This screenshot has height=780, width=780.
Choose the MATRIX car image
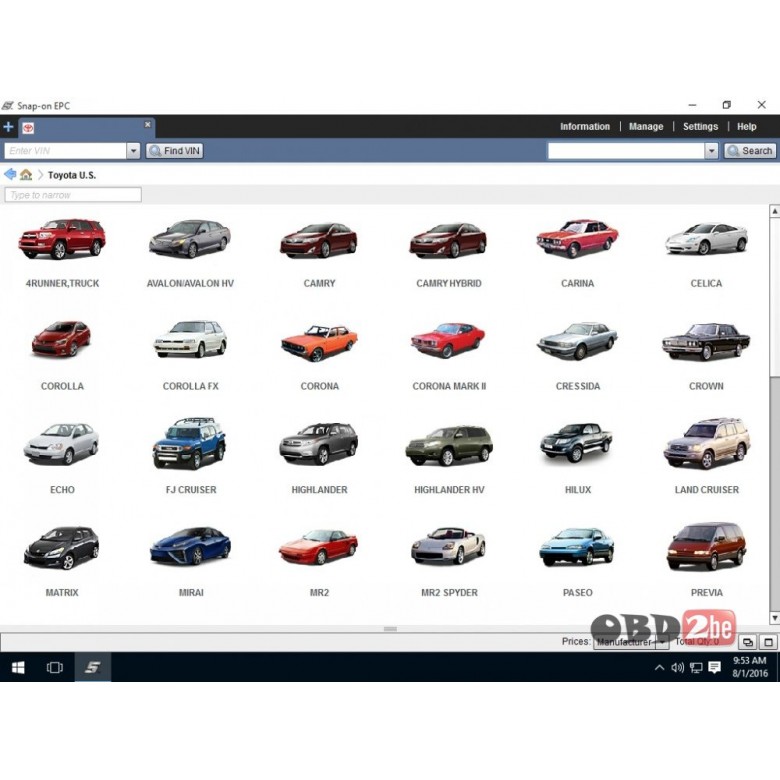pyautogui.click(x=62, y=548)
